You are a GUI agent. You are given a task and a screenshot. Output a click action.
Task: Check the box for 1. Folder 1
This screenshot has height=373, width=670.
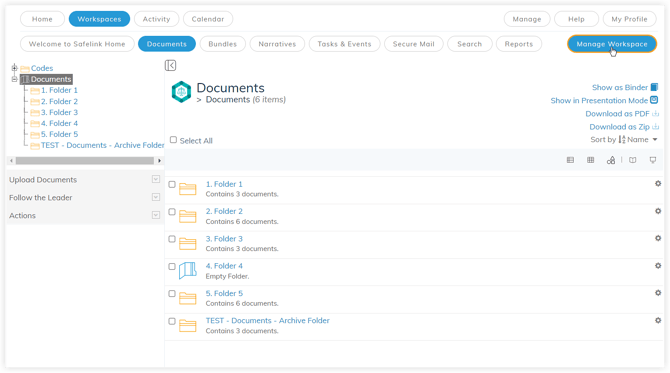(x=172, y=185)
